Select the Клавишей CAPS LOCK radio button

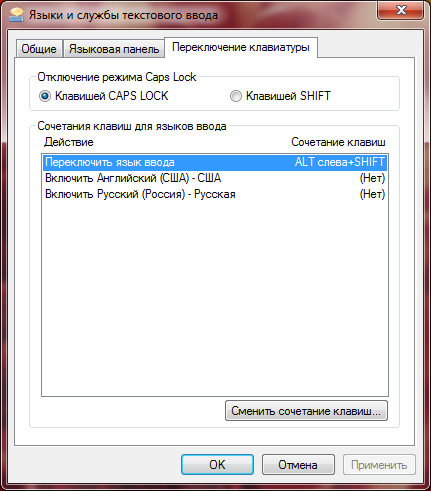pyautogui.click(x=45, y=96)
